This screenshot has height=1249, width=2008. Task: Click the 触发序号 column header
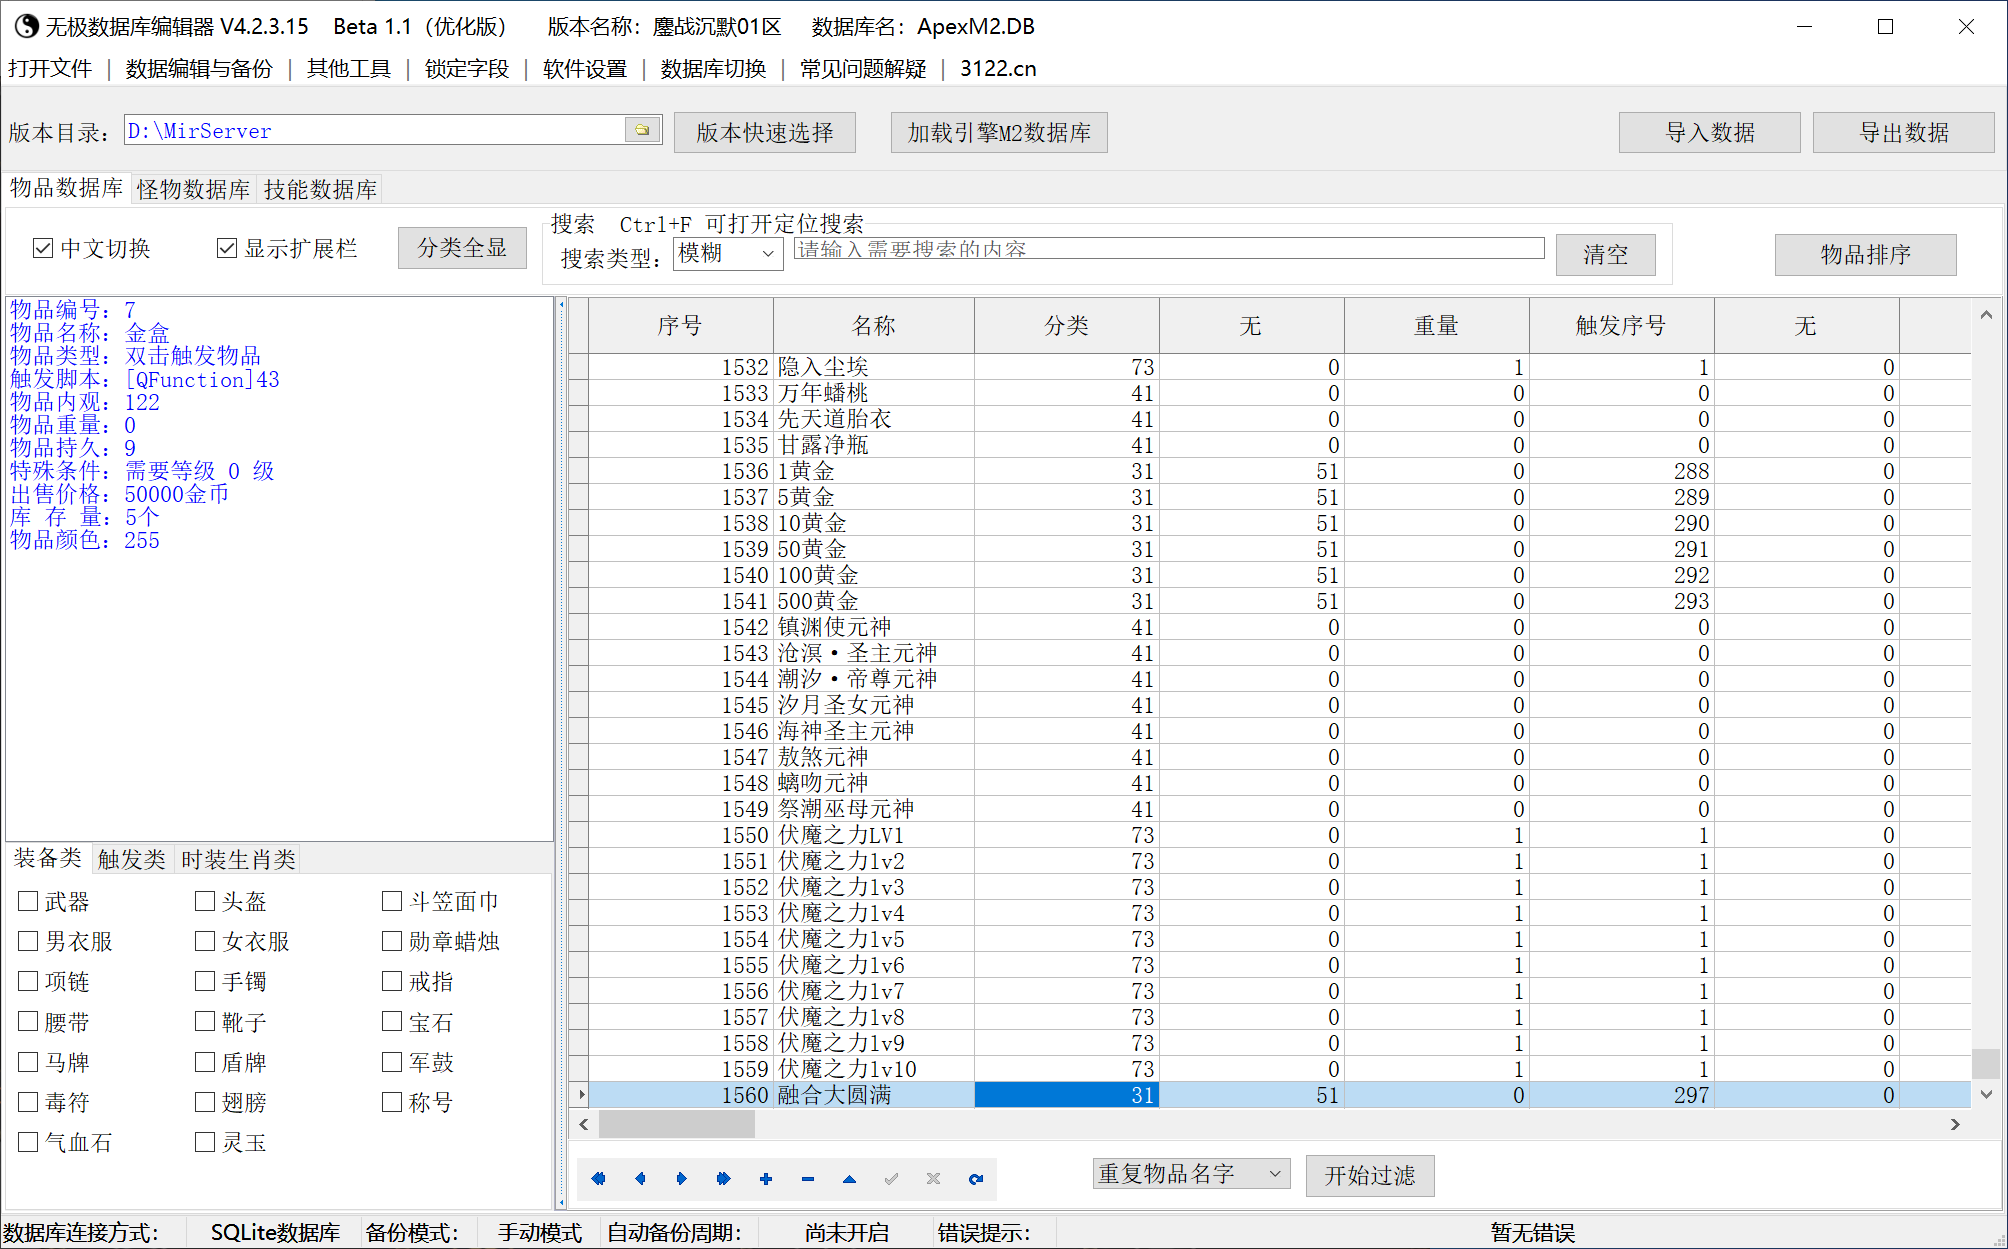pyautogui.click(x=1621, y=325)
